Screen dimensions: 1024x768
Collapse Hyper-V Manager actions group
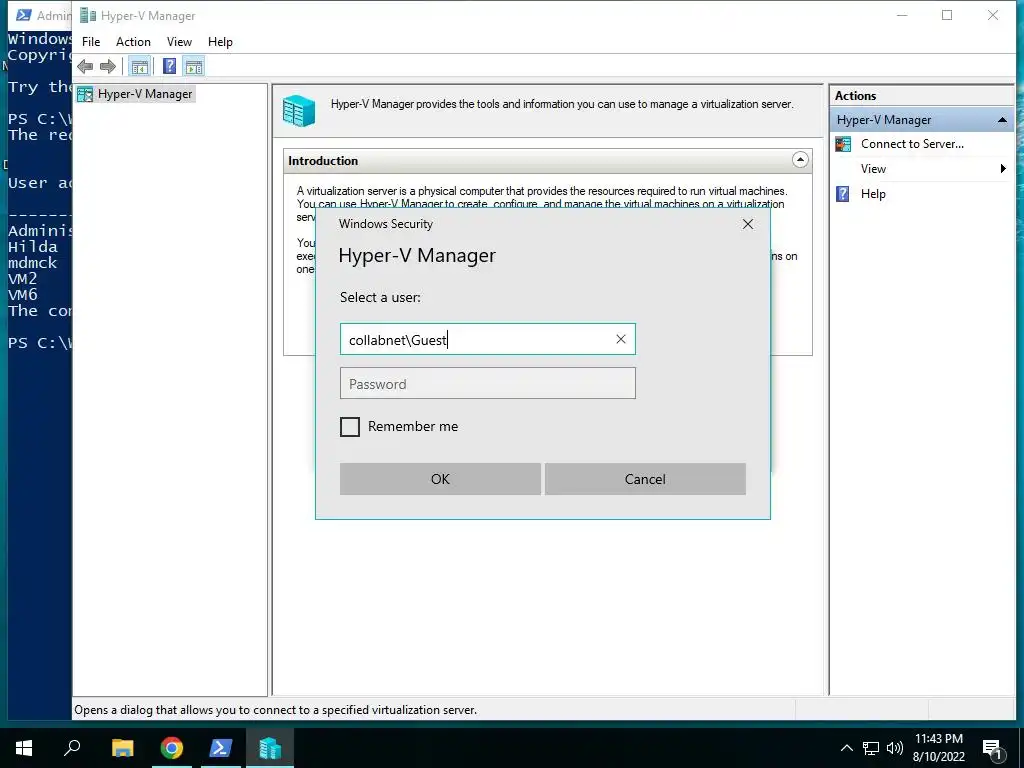click(x=1001, y=120)
